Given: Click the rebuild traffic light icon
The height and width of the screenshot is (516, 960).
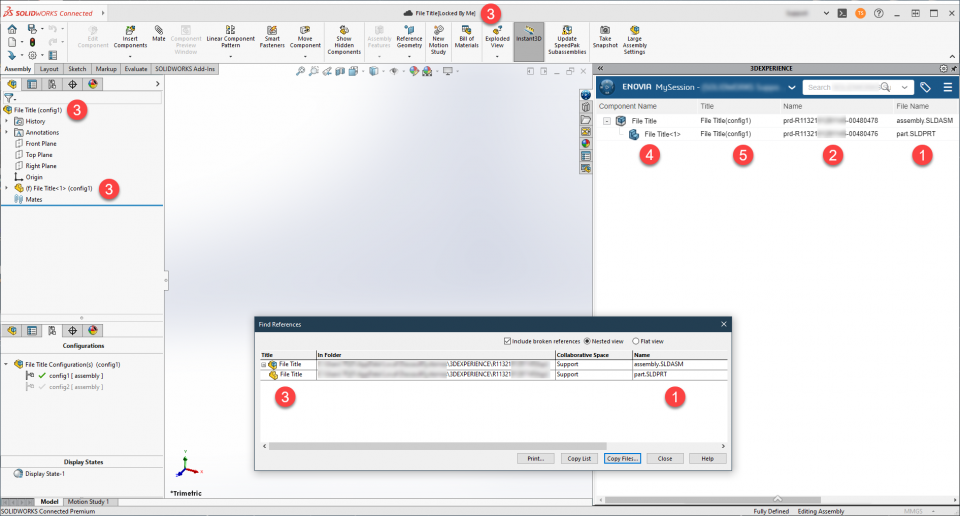Looking at the screenshot, I should point(32,42).
